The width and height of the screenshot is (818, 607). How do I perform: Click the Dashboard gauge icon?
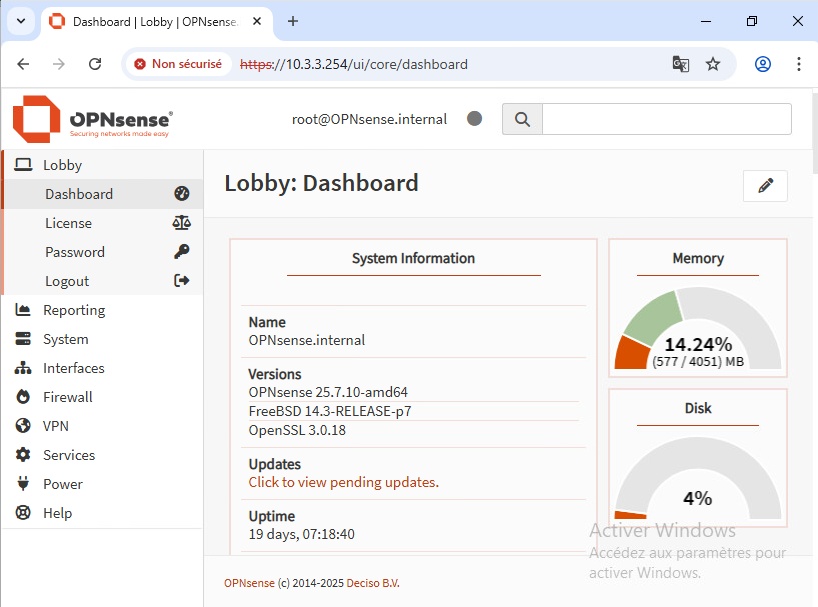pyautogui.click(x=182, y=193)
